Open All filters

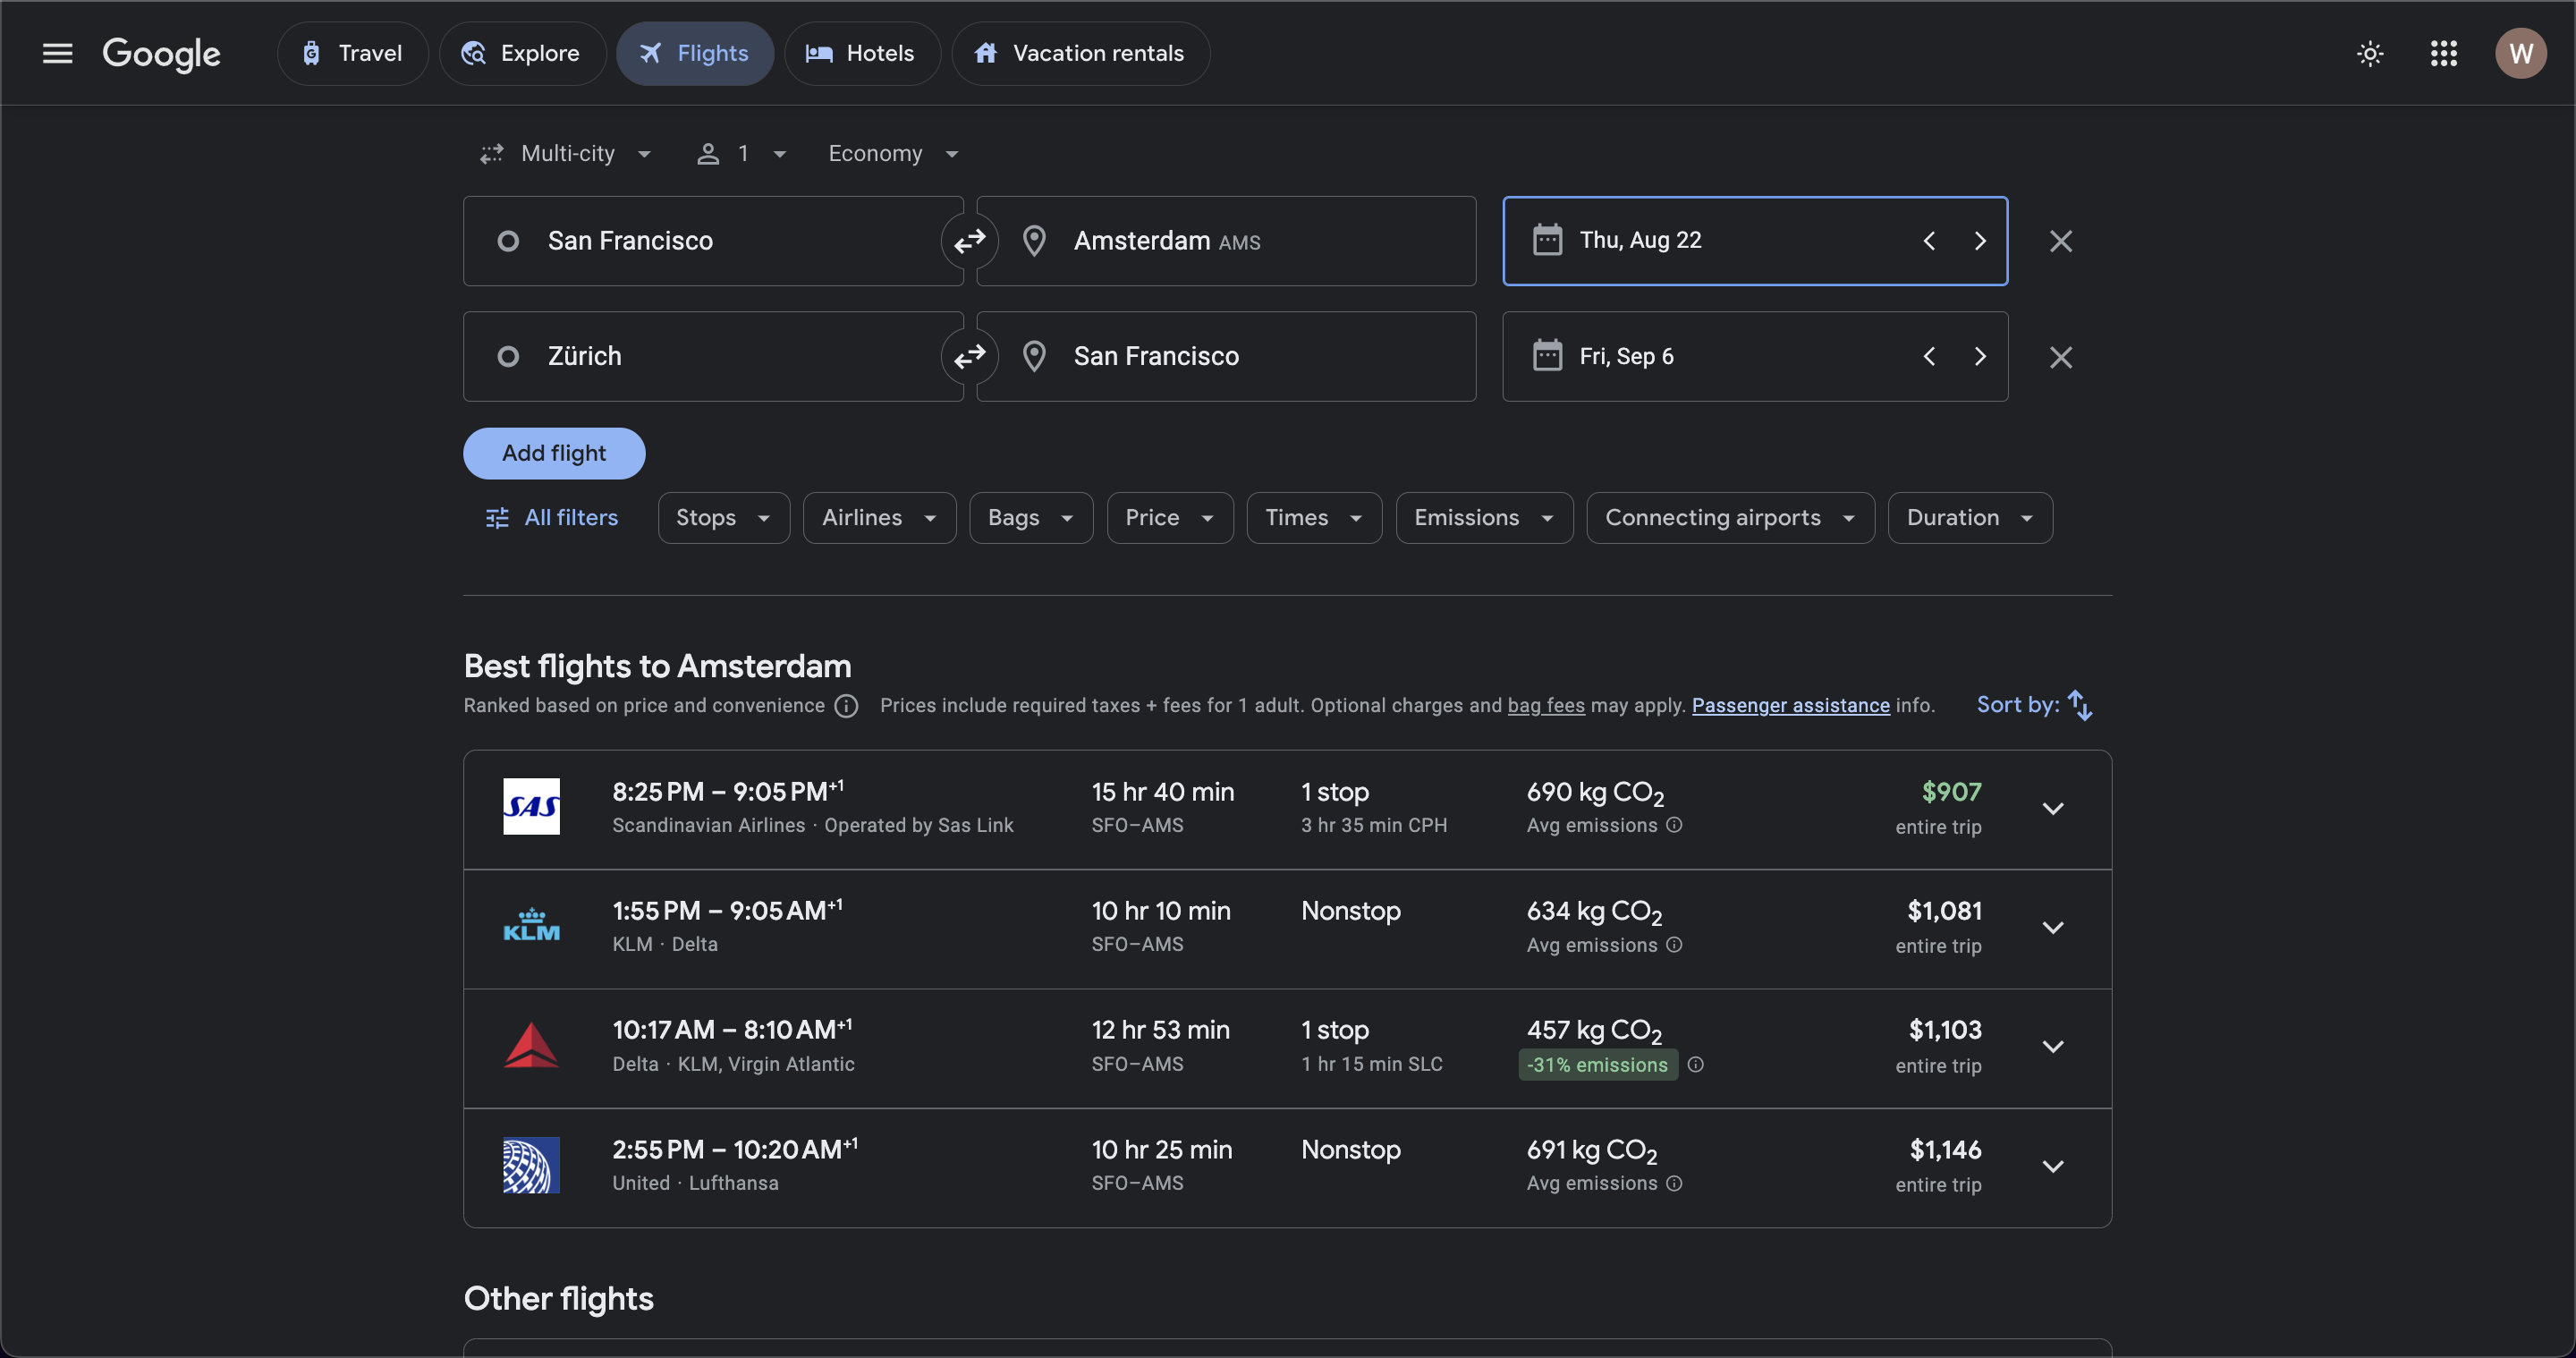(x=552, y=518)
